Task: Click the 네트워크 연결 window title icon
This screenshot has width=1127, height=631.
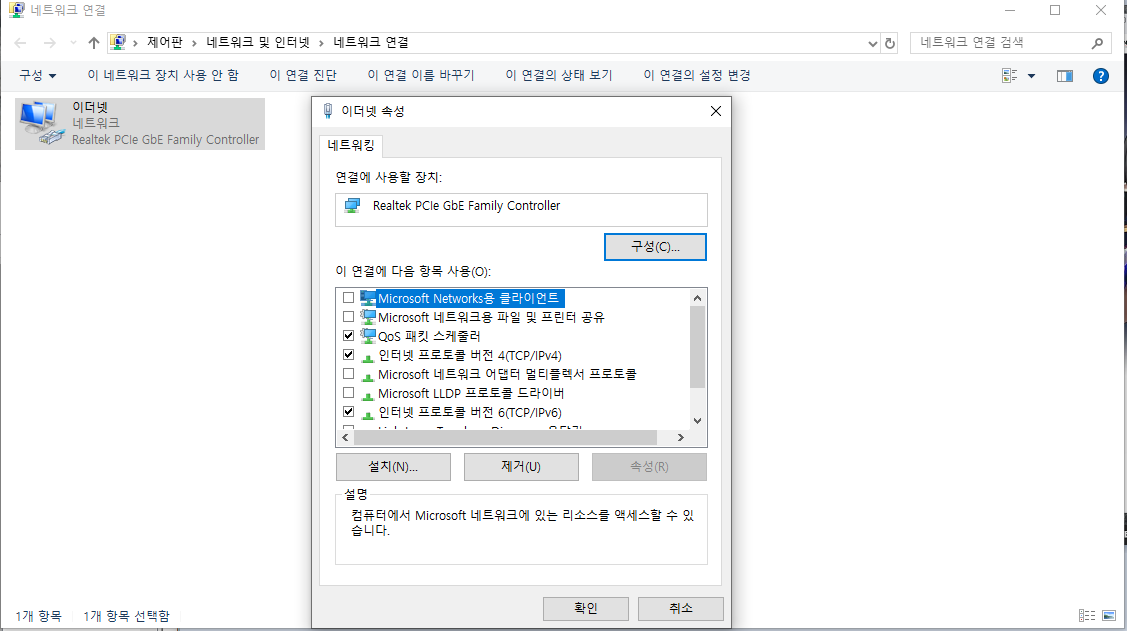Action: click(17, 10)
